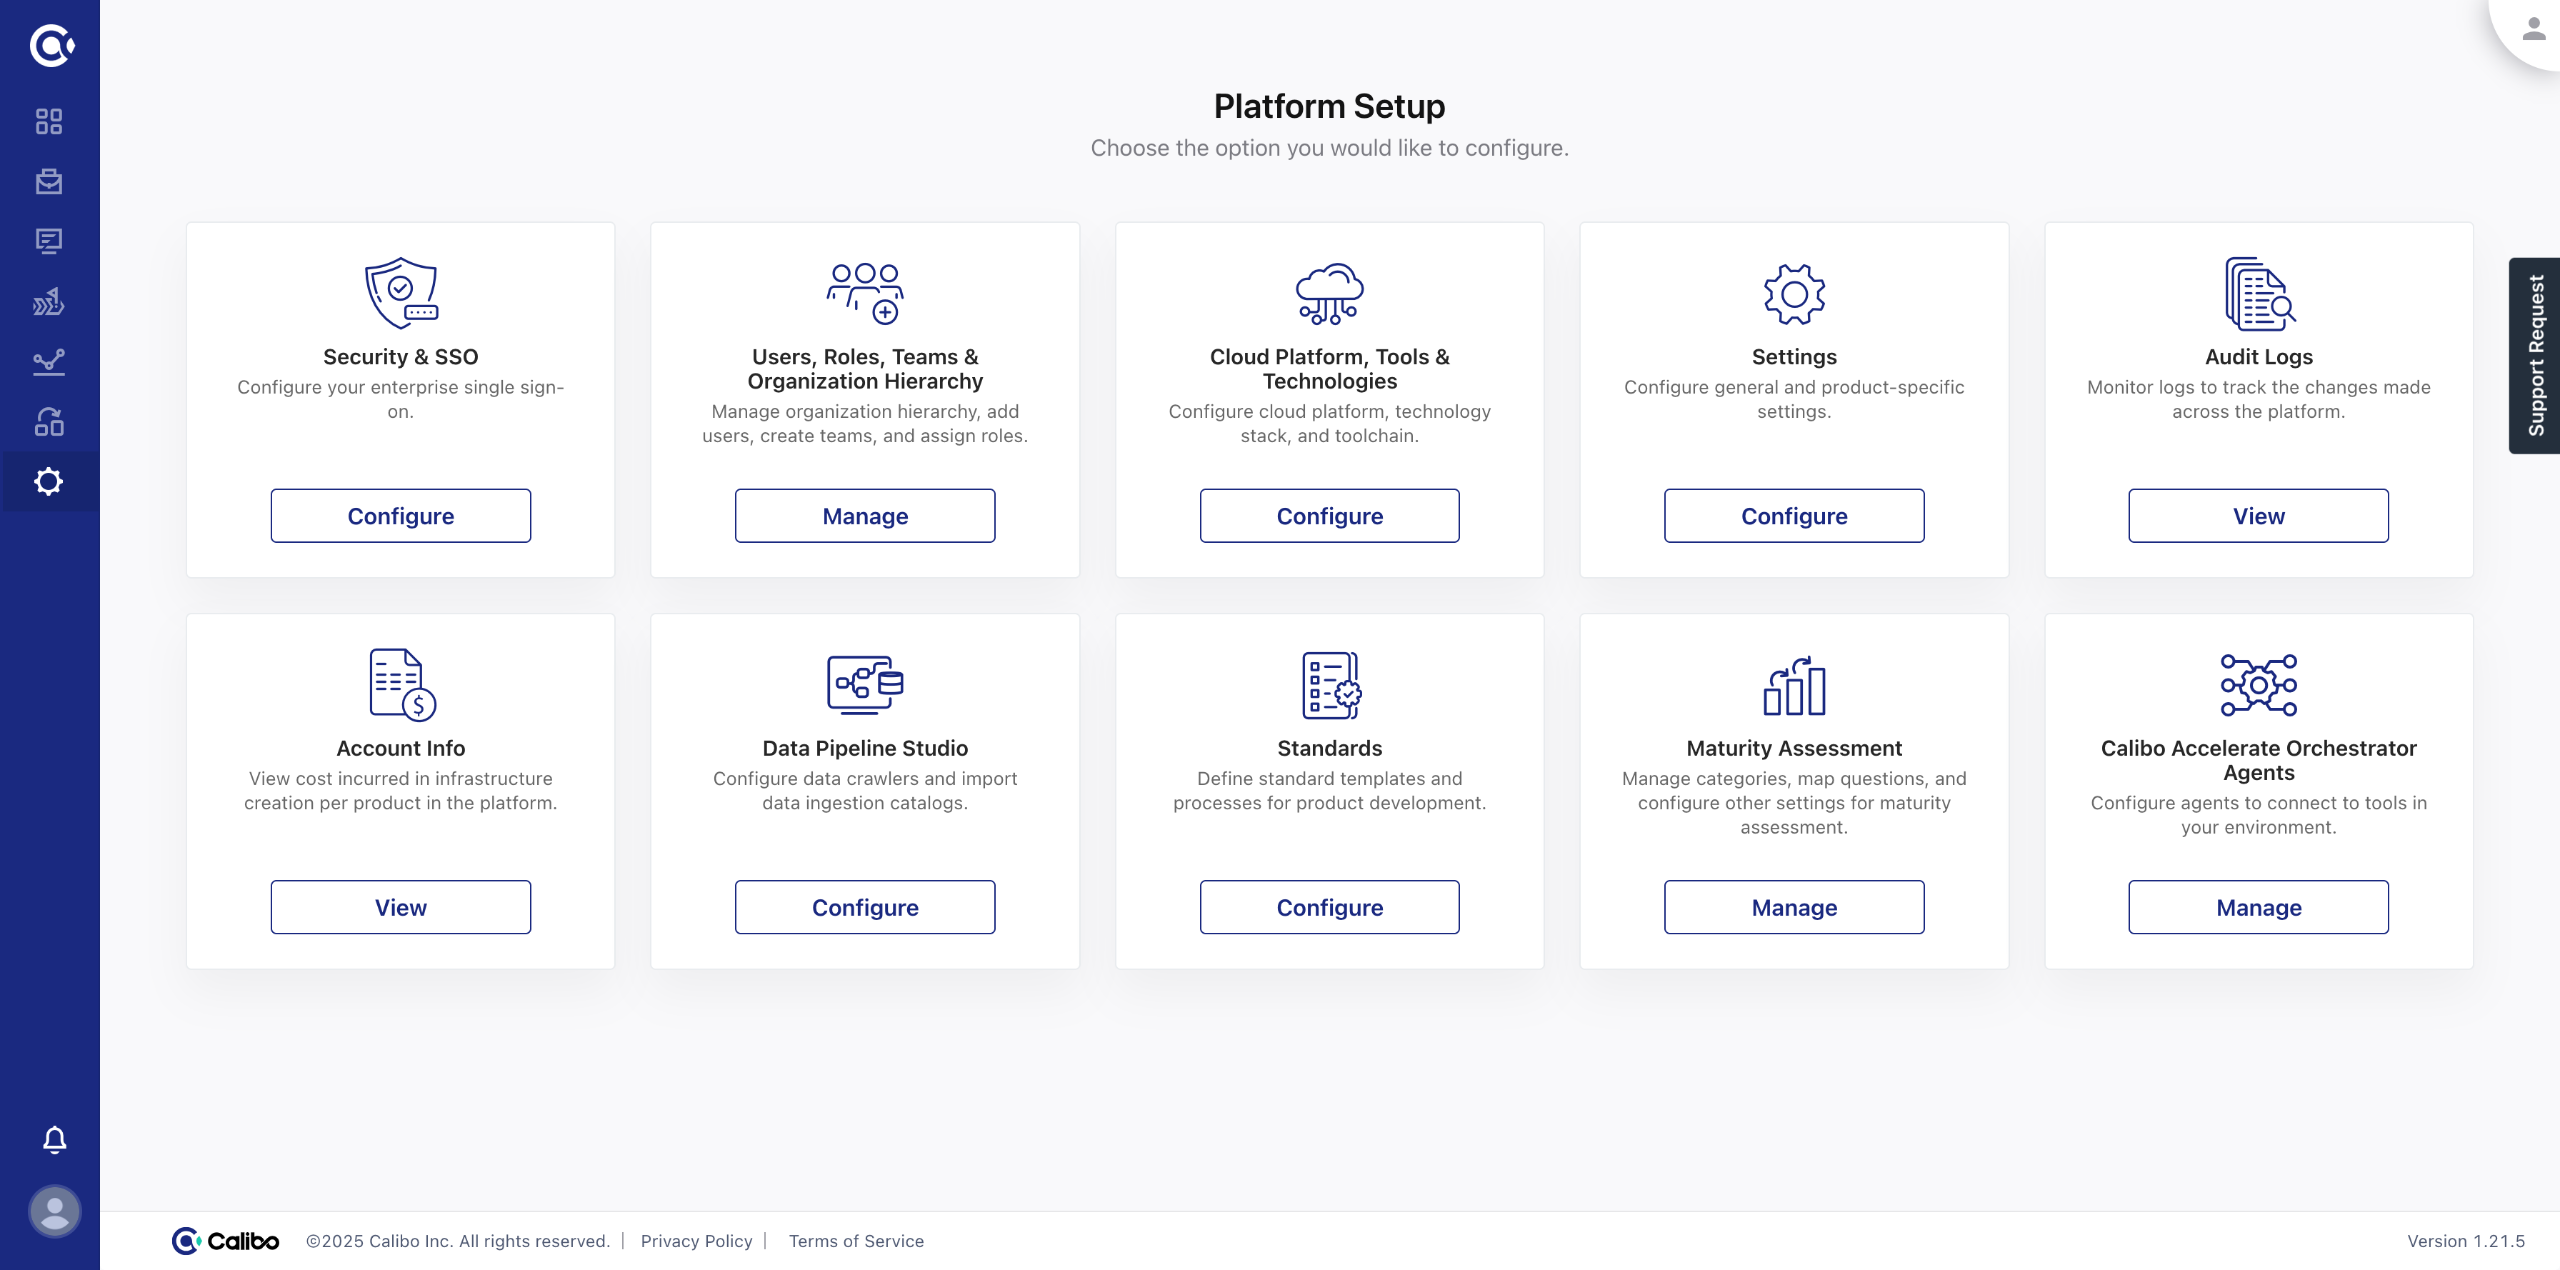2560x1270 pixels.
Task: Open the Support Request side tab
Action: tap(2535, 356)
